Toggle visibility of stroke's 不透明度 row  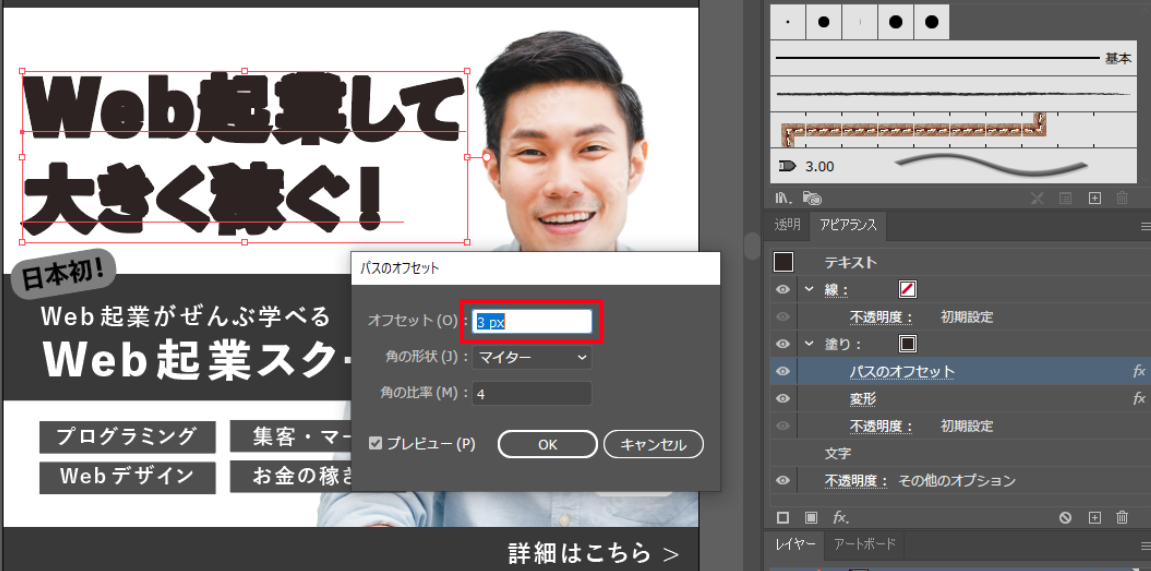(783, 317)
